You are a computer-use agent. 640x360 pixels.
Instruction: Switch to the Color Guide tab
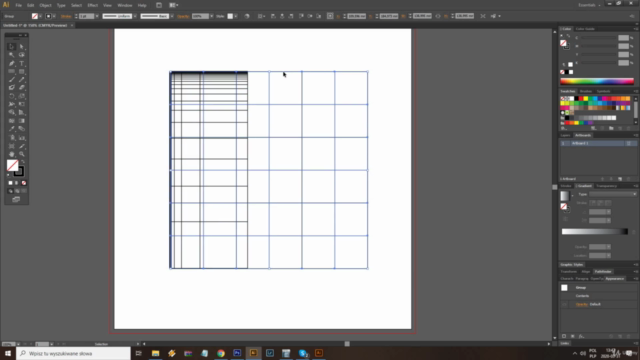[585, 29]
